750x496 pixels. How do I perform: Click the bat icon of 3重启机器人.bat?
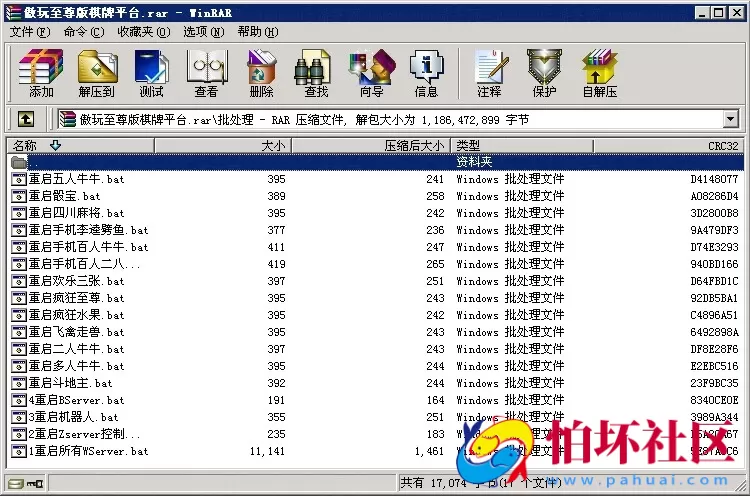click(x=19, y=417)
